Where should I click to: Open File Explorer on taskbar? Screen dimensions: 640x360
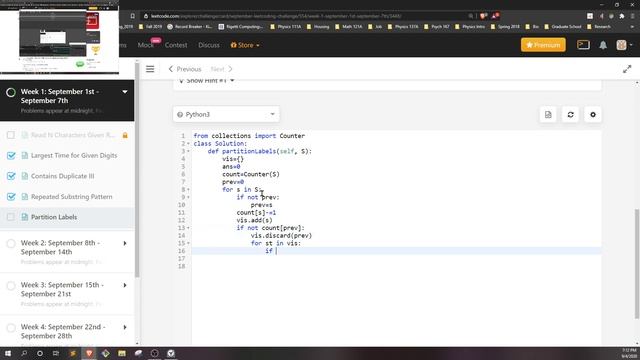tap(122, 353)
